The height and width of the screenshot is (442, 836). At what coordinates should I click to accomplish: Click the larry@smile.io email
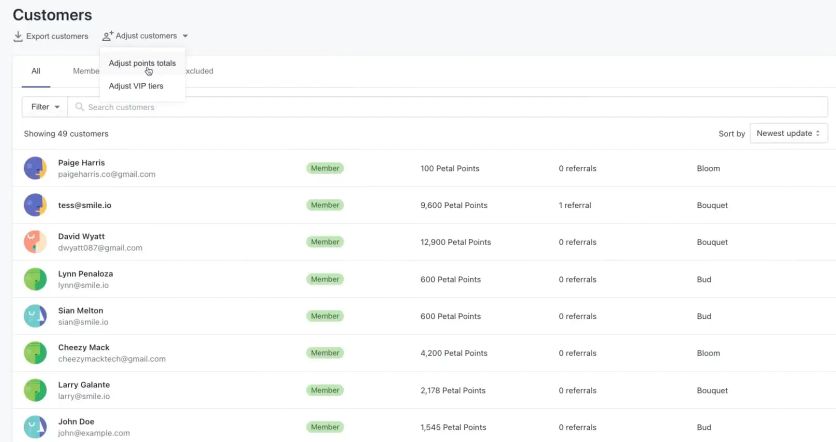pyautogui.click(x=84, y=396)
